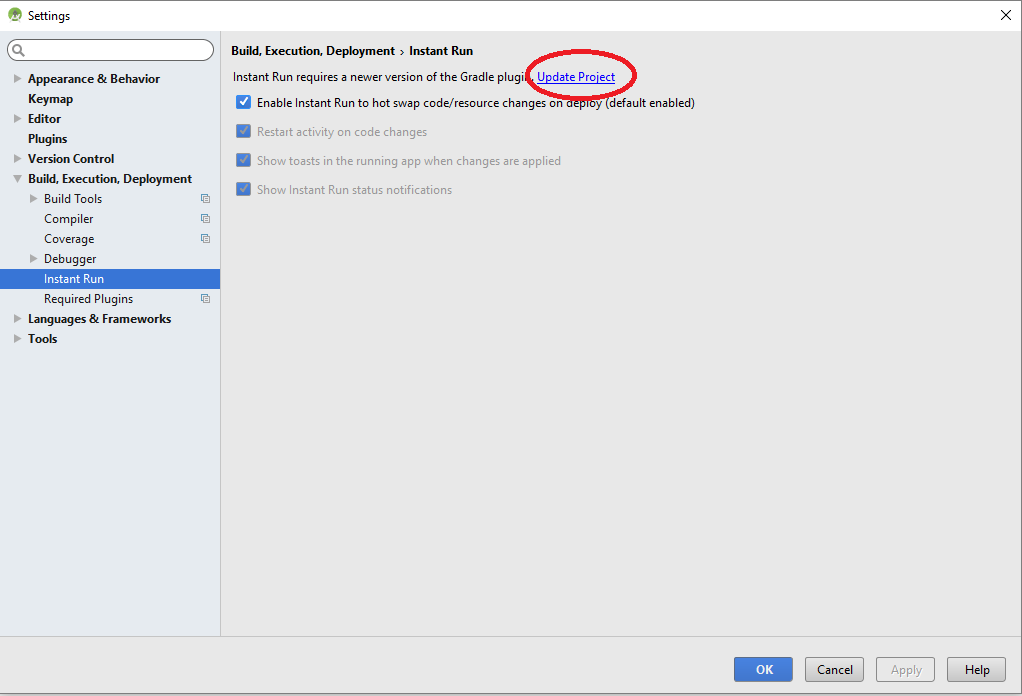Click the settings search field
The height and width of the screenshot is (696, 1022).
tap(110, 49)
